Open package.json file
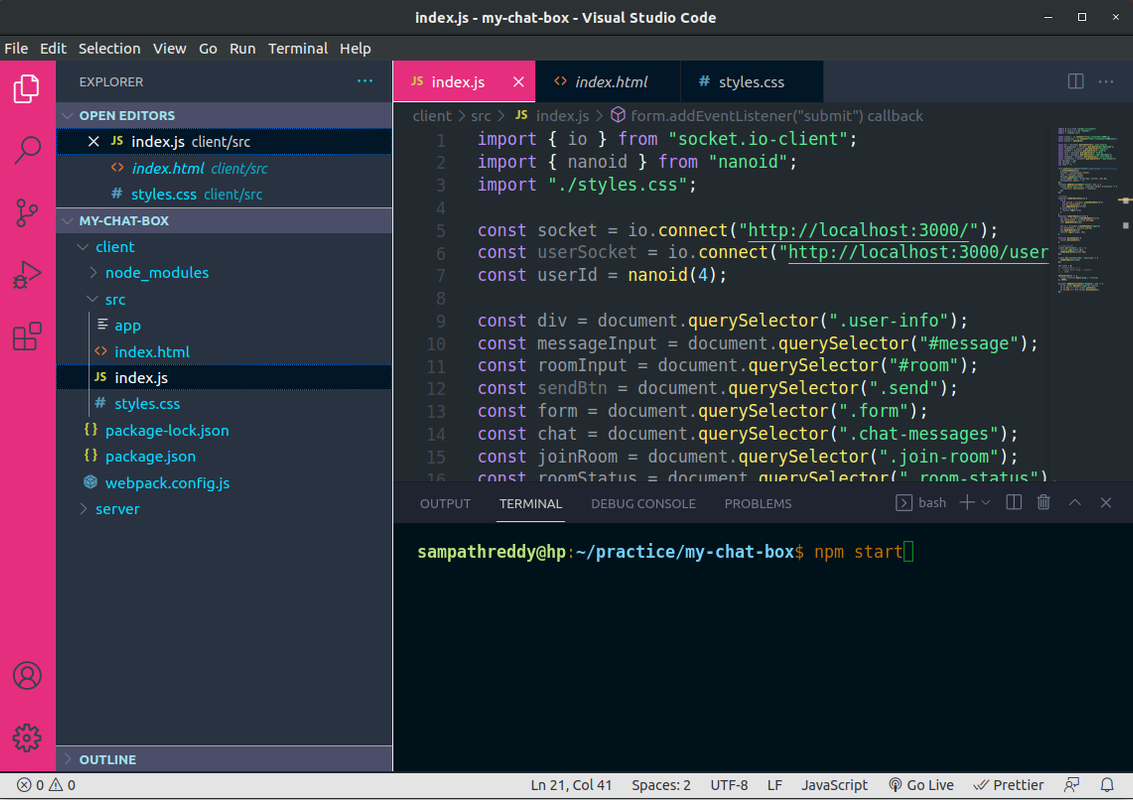This screenshot has width=1133, height=800. 224,456
